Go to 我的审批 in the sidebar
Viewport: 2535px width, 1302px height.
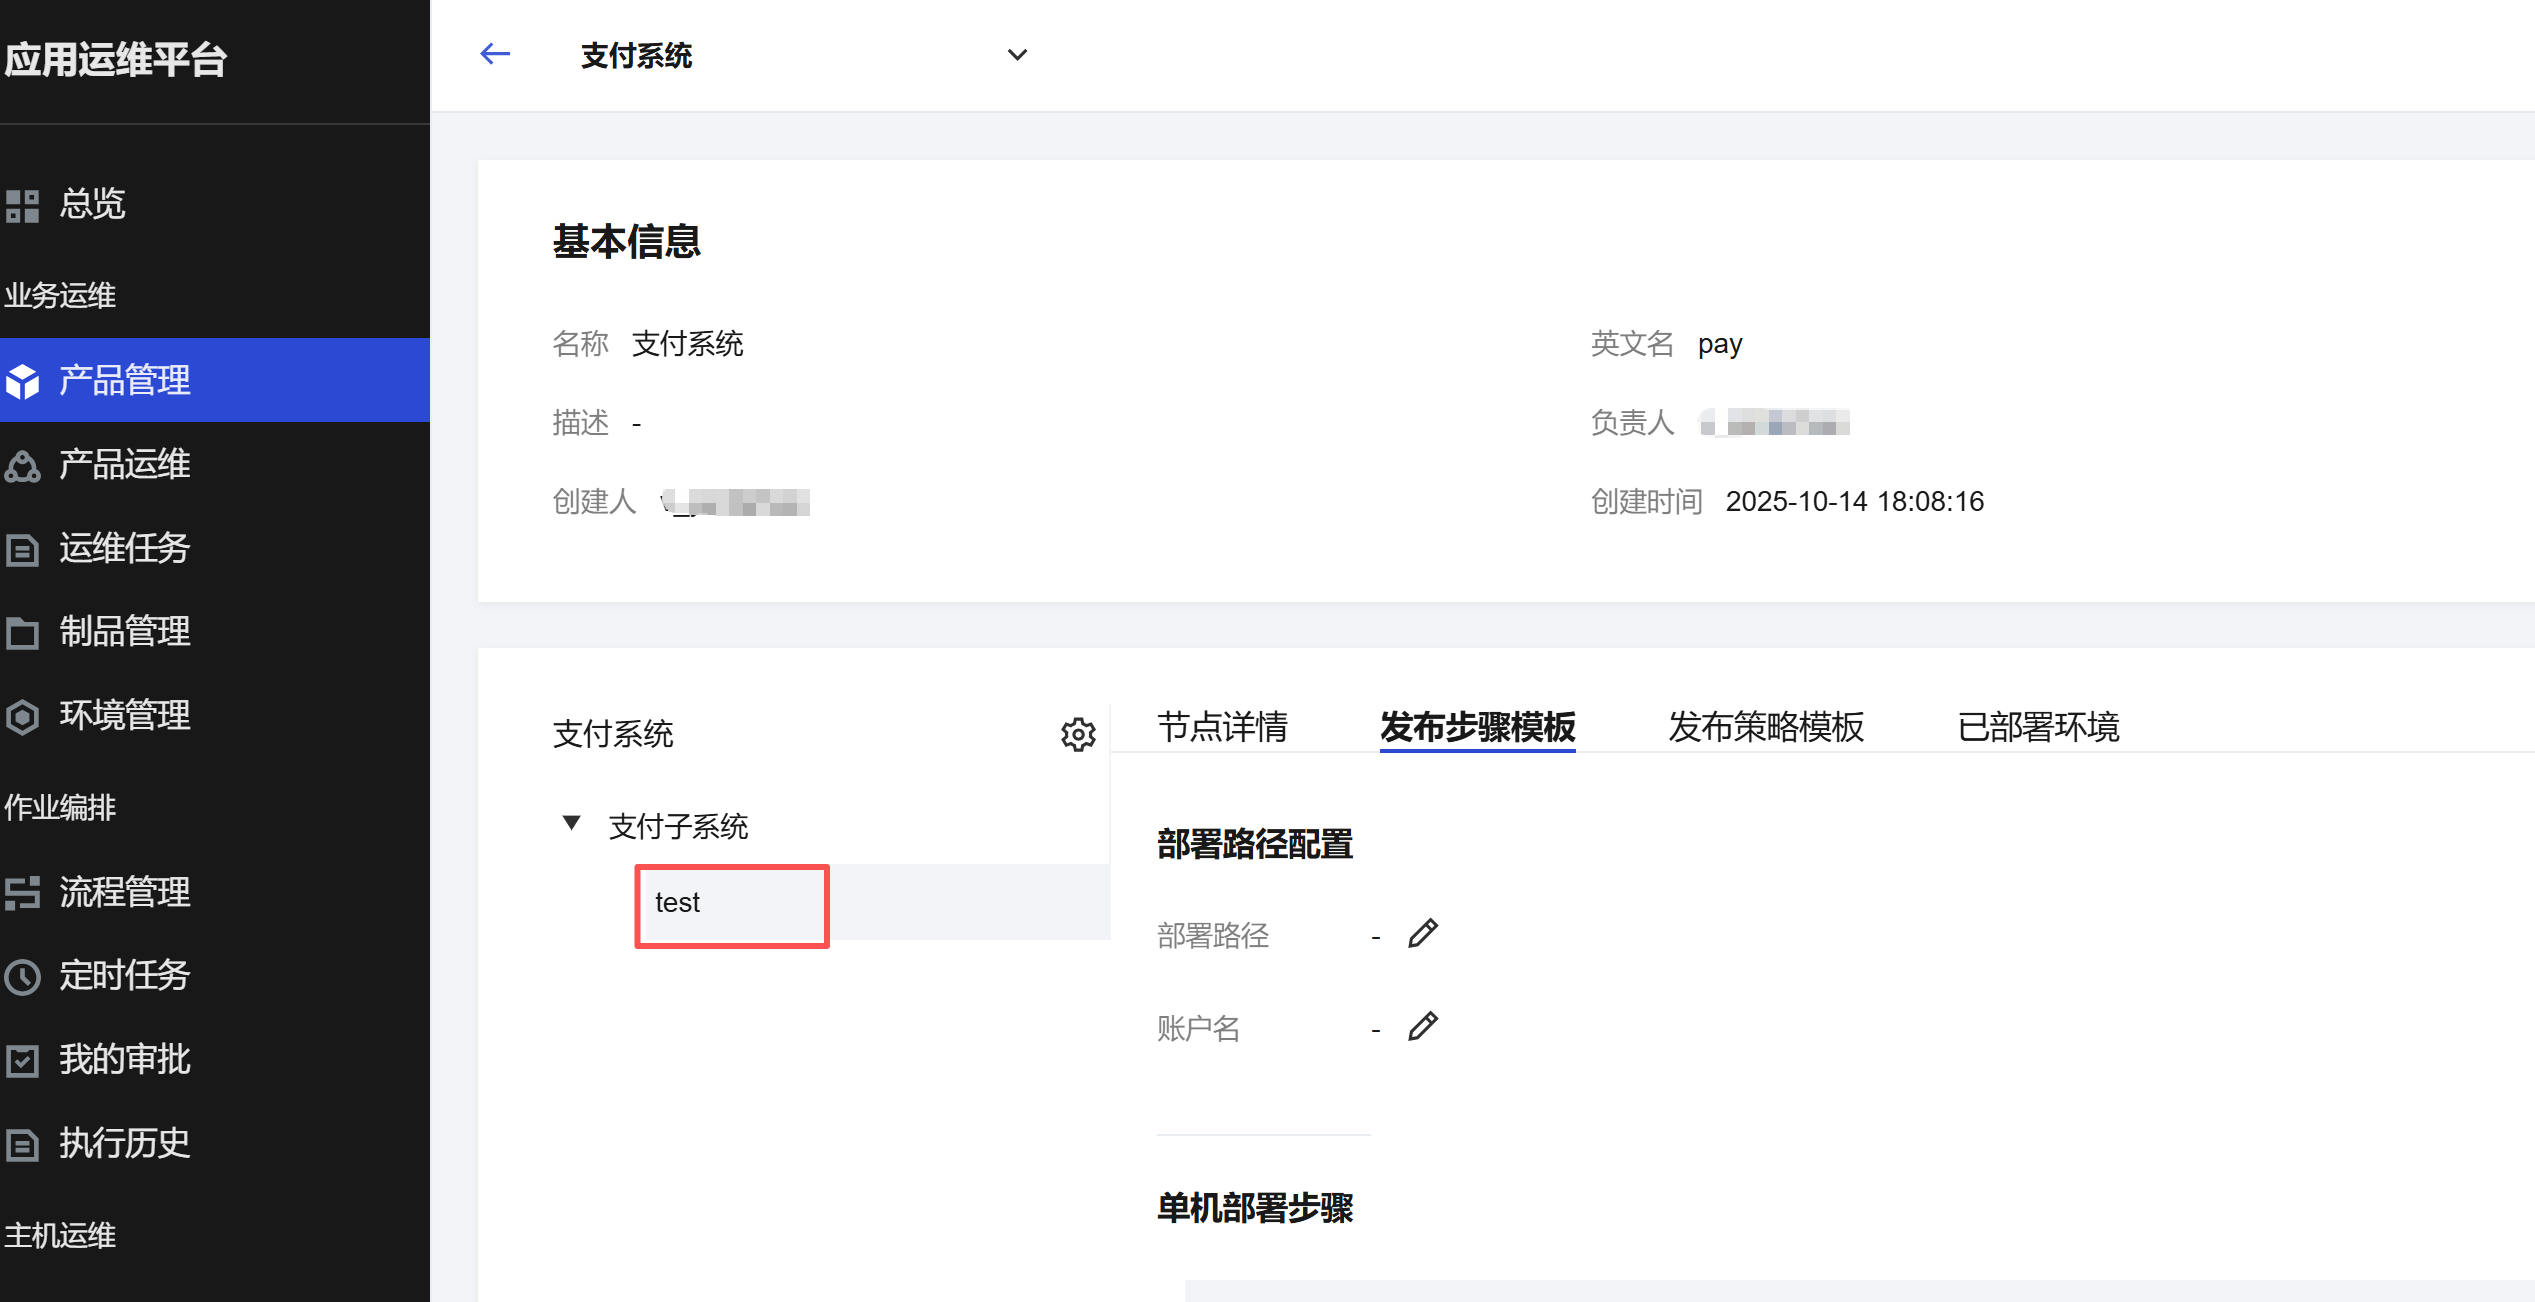(x=124, y=1060)
